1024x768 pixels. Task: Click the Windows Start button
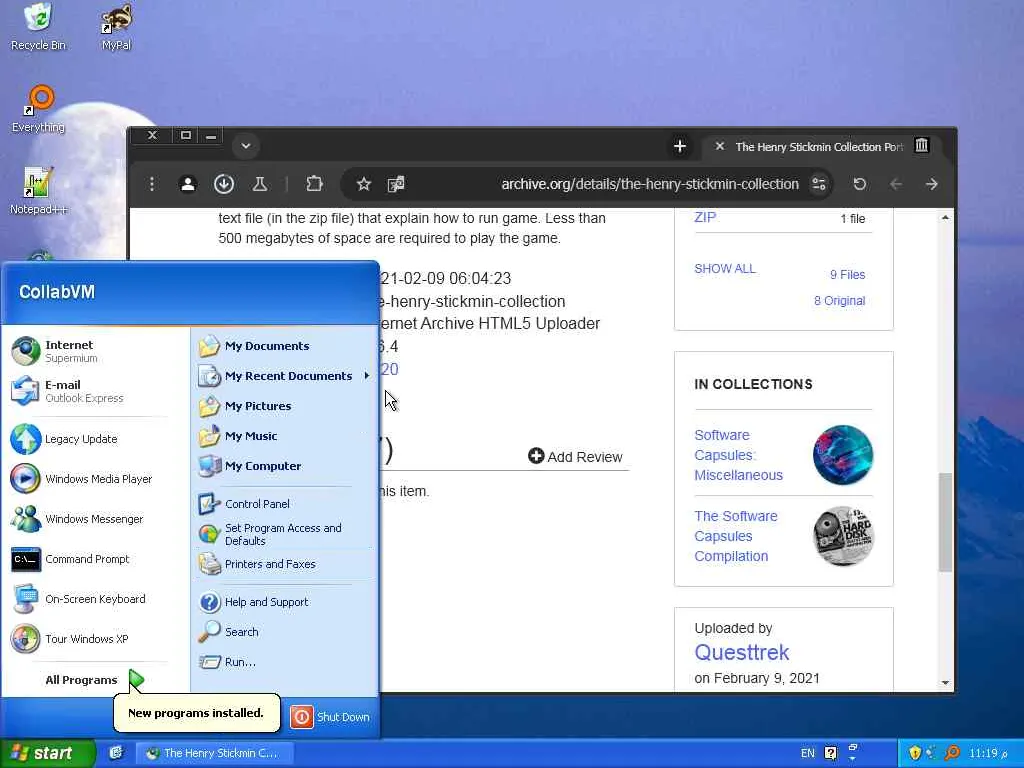coord(47,753)
